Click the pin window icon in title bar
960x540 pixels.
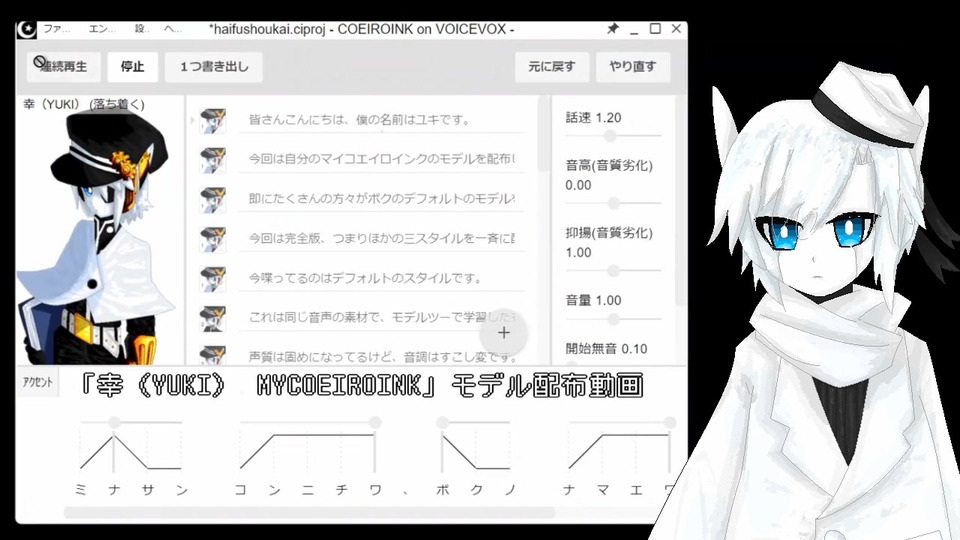pos(612,28)
